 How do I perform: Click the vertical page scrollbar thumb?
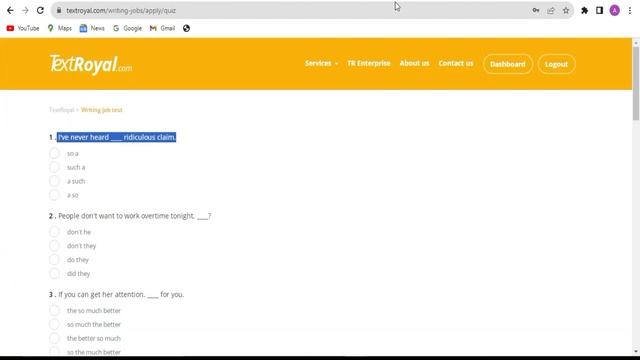click(636, 84)
